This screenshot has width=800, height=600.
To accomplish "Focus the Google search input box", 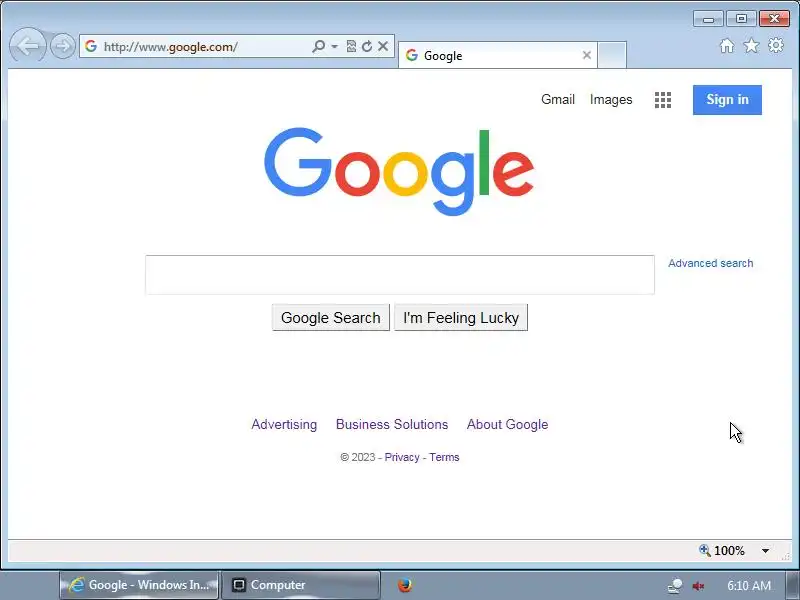I will (399, 275).
